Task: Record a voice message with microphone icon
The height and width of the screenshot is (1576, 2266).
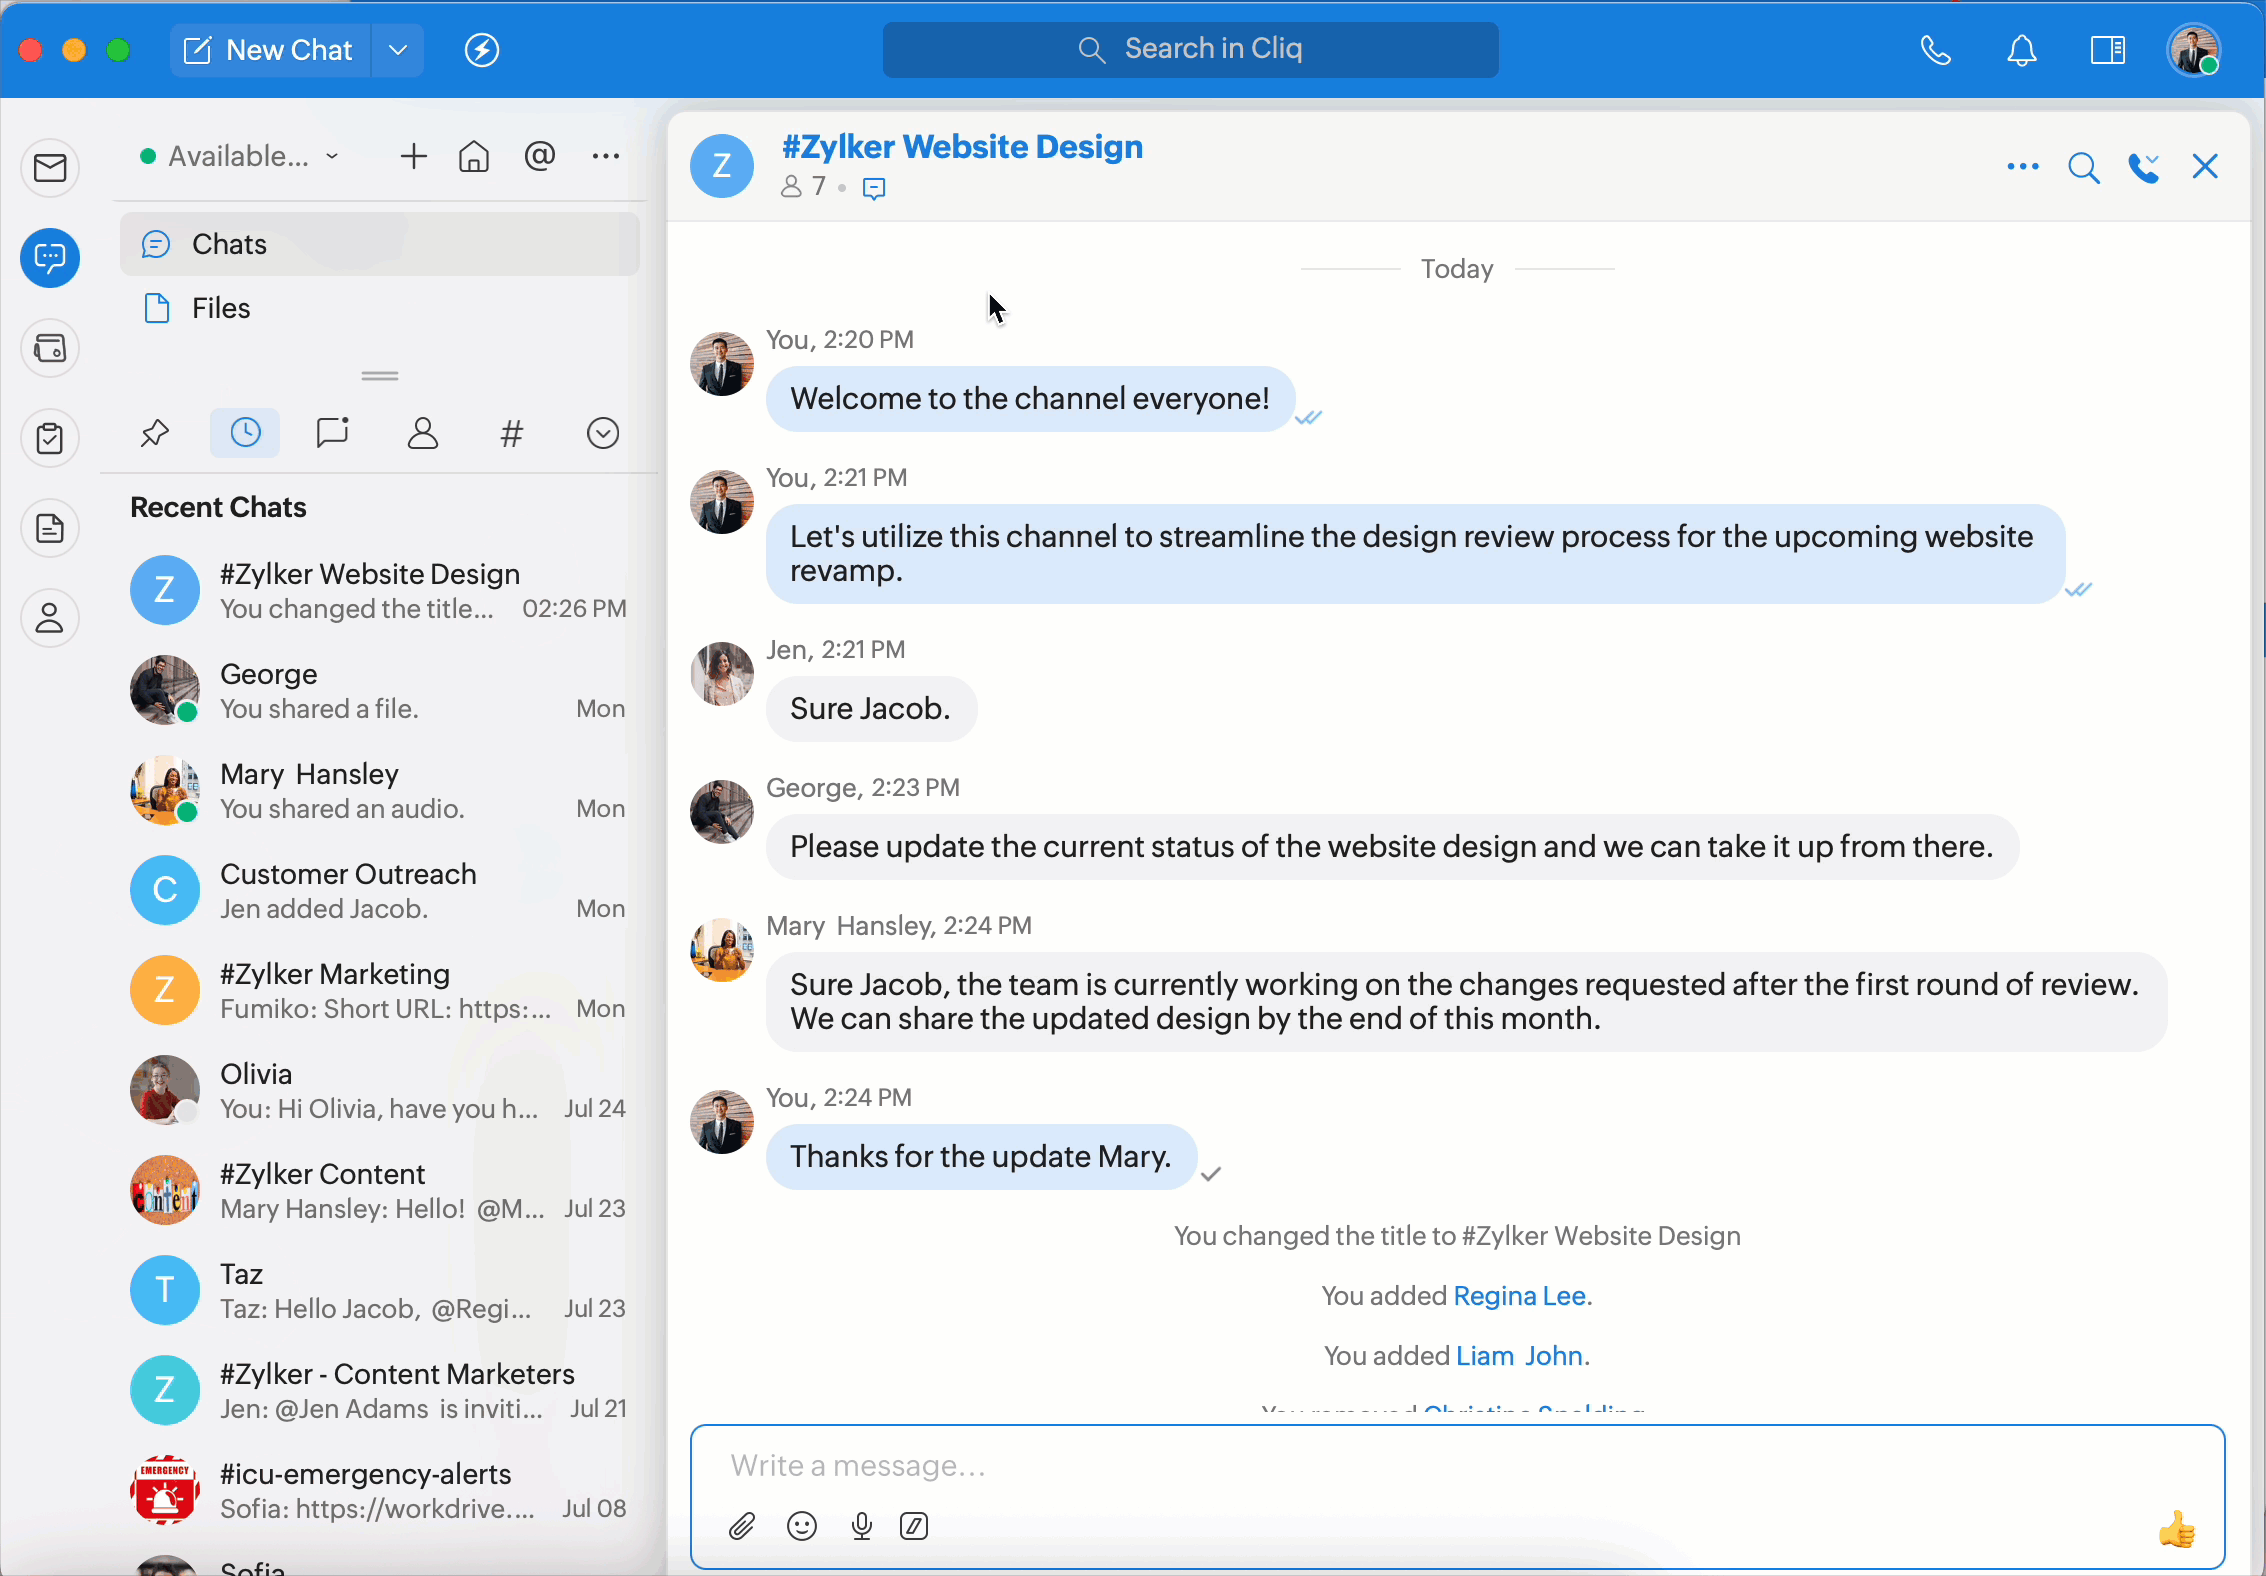Action: [x=861, y=1526]
